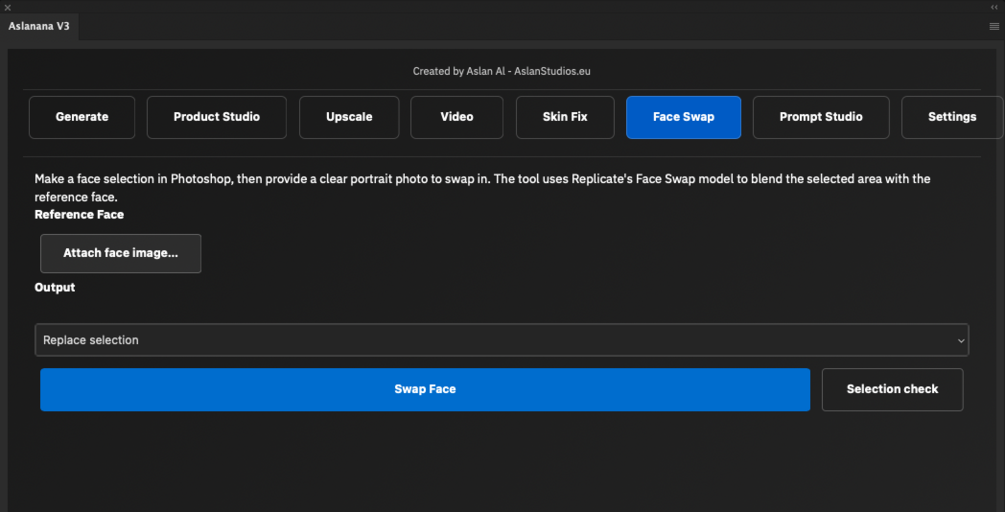Open the Prompt Studio tab

point(821,117)
